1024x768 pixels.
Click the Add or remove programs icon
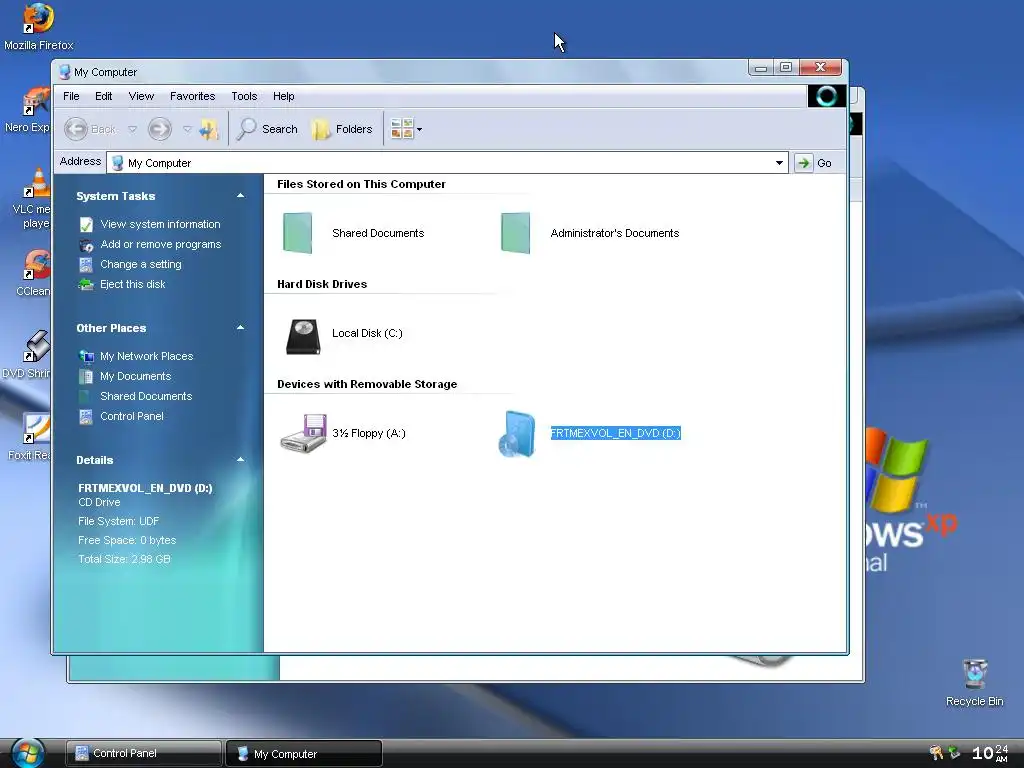pyautogui.click(x=86, y=245)
